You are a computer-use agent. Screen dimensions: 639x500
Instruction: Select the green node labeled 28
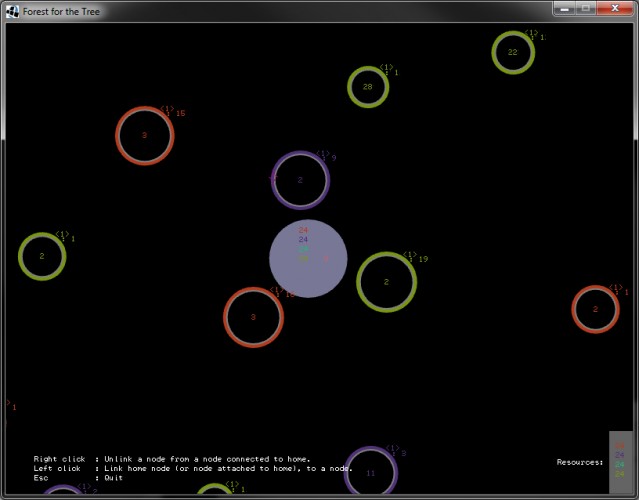368,87
